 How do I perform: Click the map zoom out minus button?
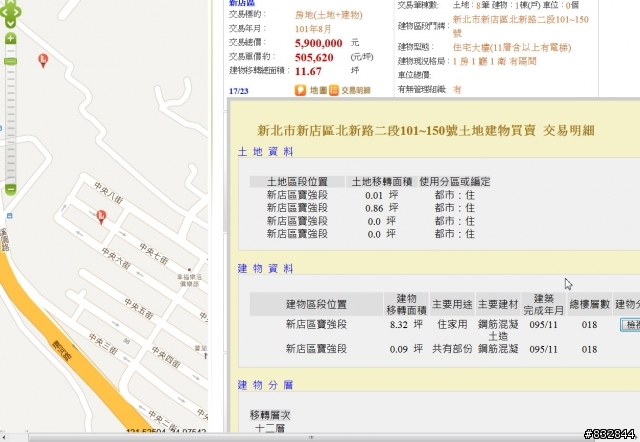pyautogui.click(x=11, y=189)
